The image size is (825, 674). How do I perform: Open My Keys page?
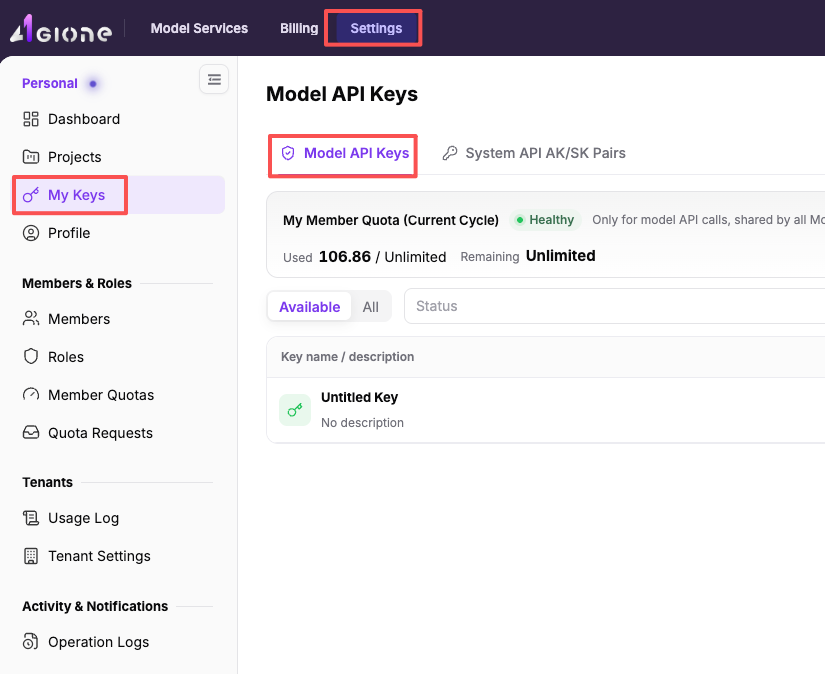119,195
